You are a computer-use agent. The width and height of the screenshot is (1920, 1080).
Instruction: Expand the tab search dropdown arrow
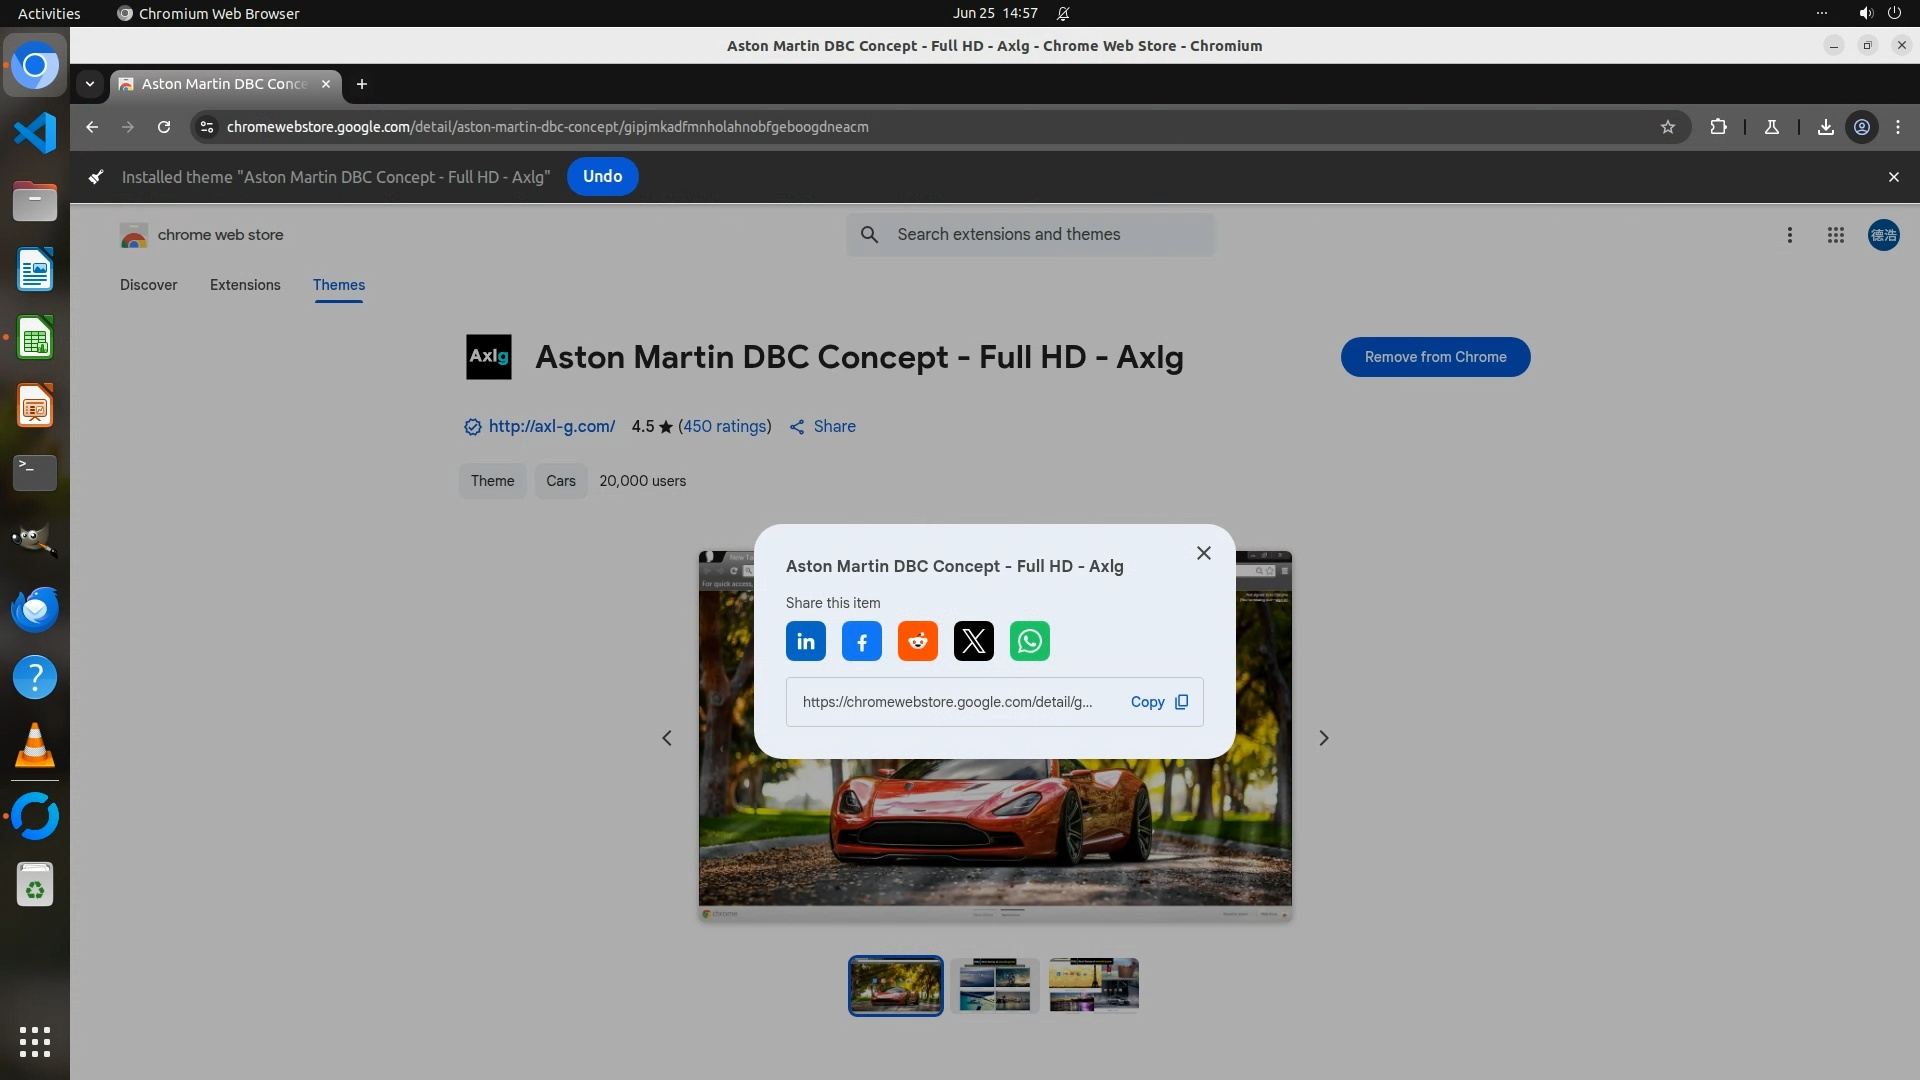90,84
